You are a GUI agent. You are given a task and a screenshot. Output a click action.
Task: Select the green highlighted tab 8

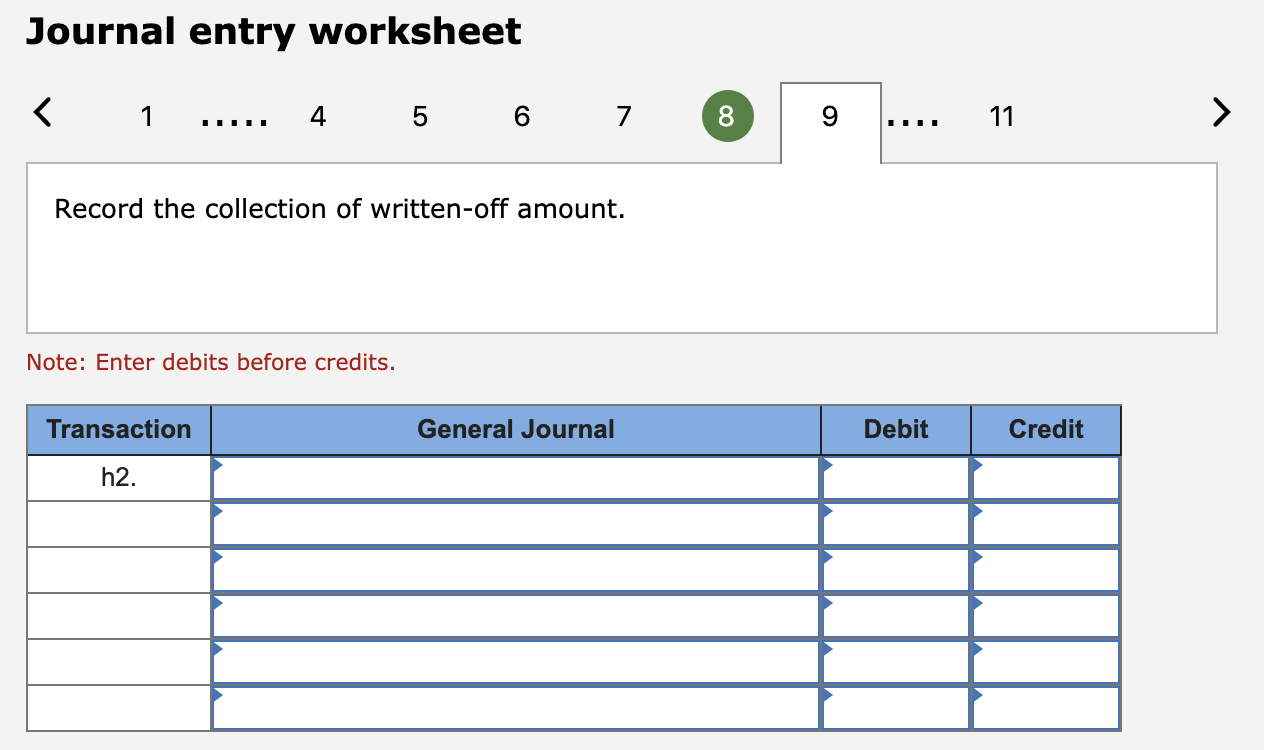tap(727, 116)
